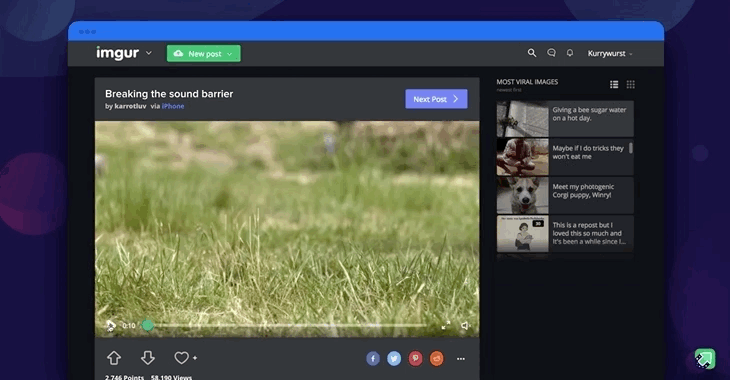Expand the imgur logo dropdown arrow
This screenshot has height=380, width=730.
coord(149,53)
